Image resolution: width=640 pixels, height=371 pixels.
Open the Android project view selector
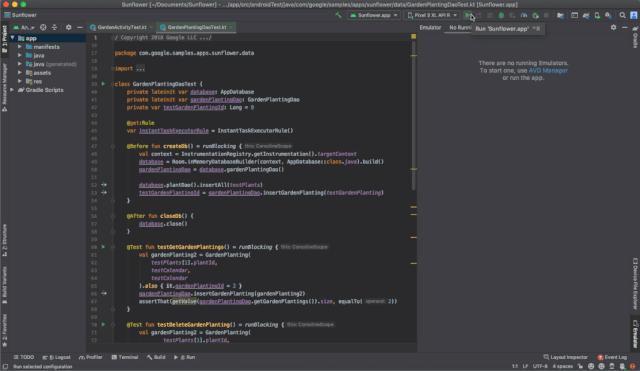(24, 27)
